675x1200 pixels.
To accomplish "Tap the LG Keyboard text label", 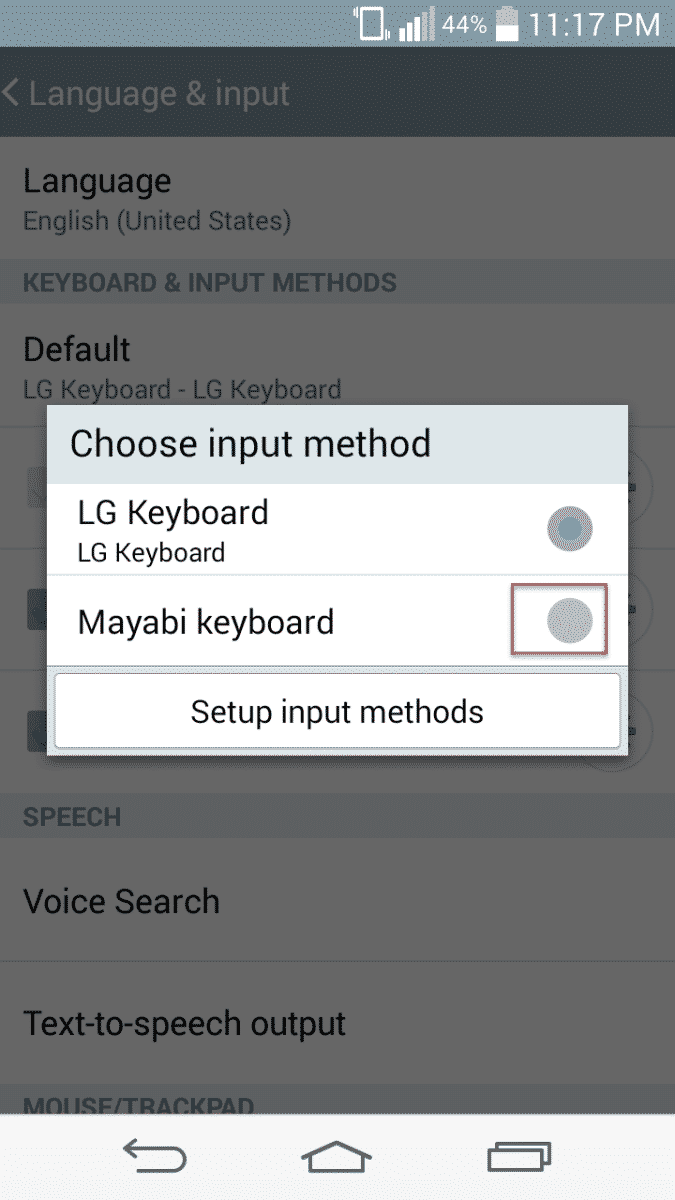I will [x=173, y=513].
